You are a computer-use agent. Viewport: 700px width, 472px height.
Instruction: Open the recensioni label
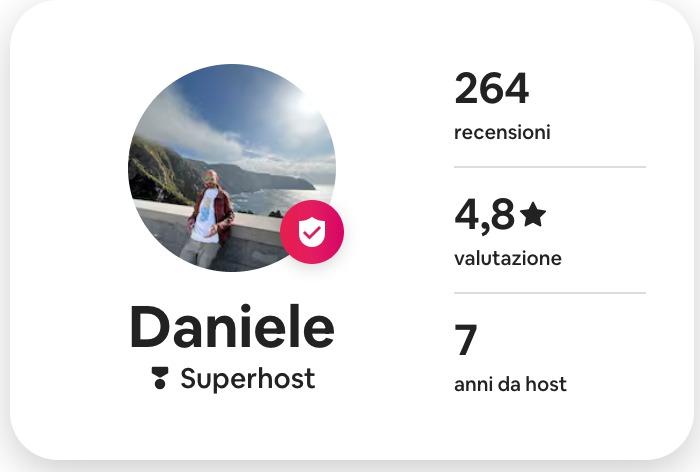click(x=502, y=133)
